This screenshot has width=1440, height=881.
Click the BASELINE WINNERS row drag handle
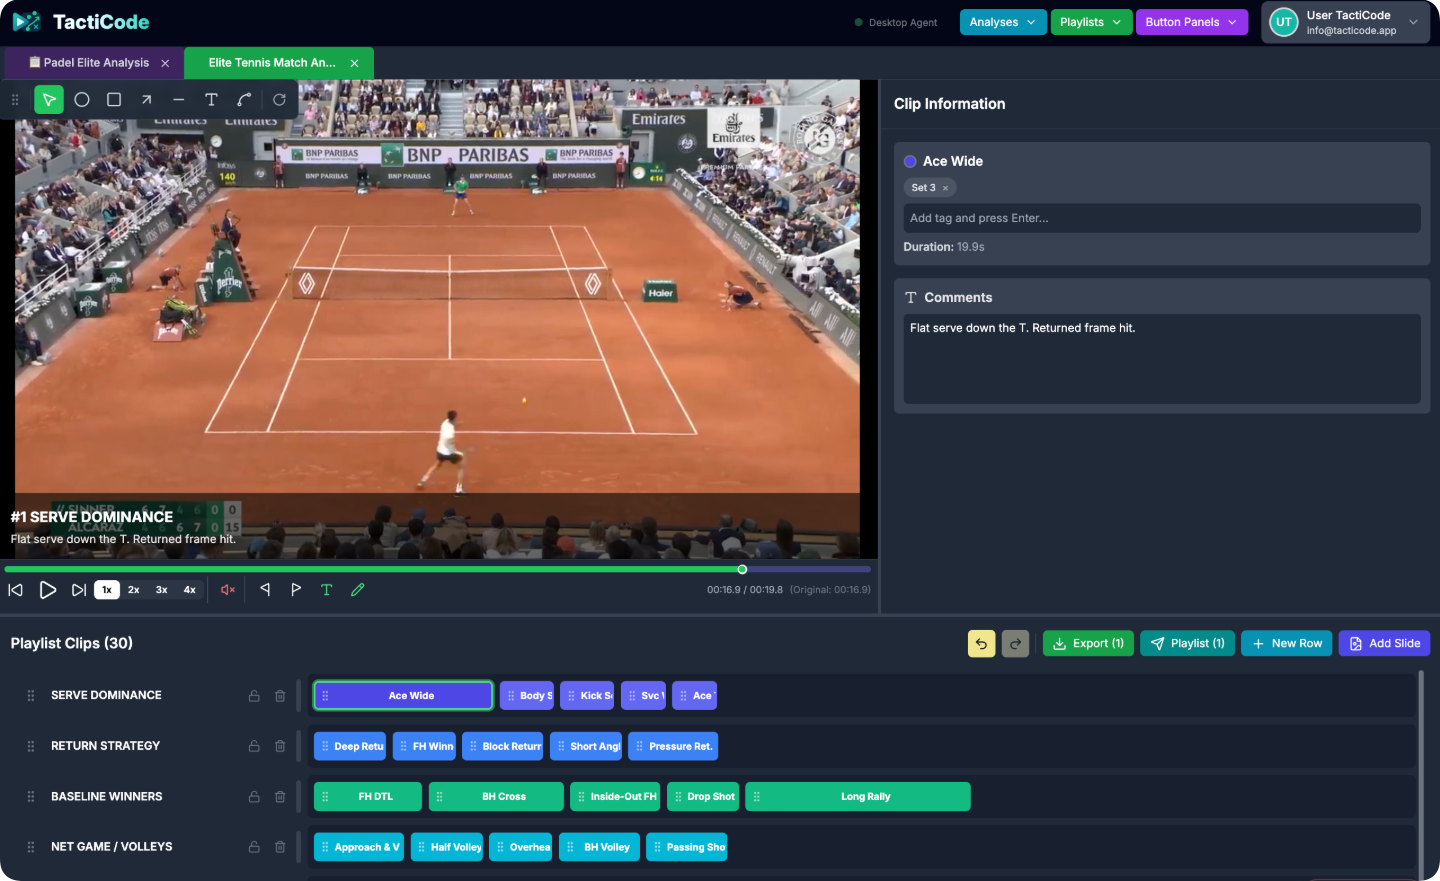pyautogui.click(x=31, y=797)
